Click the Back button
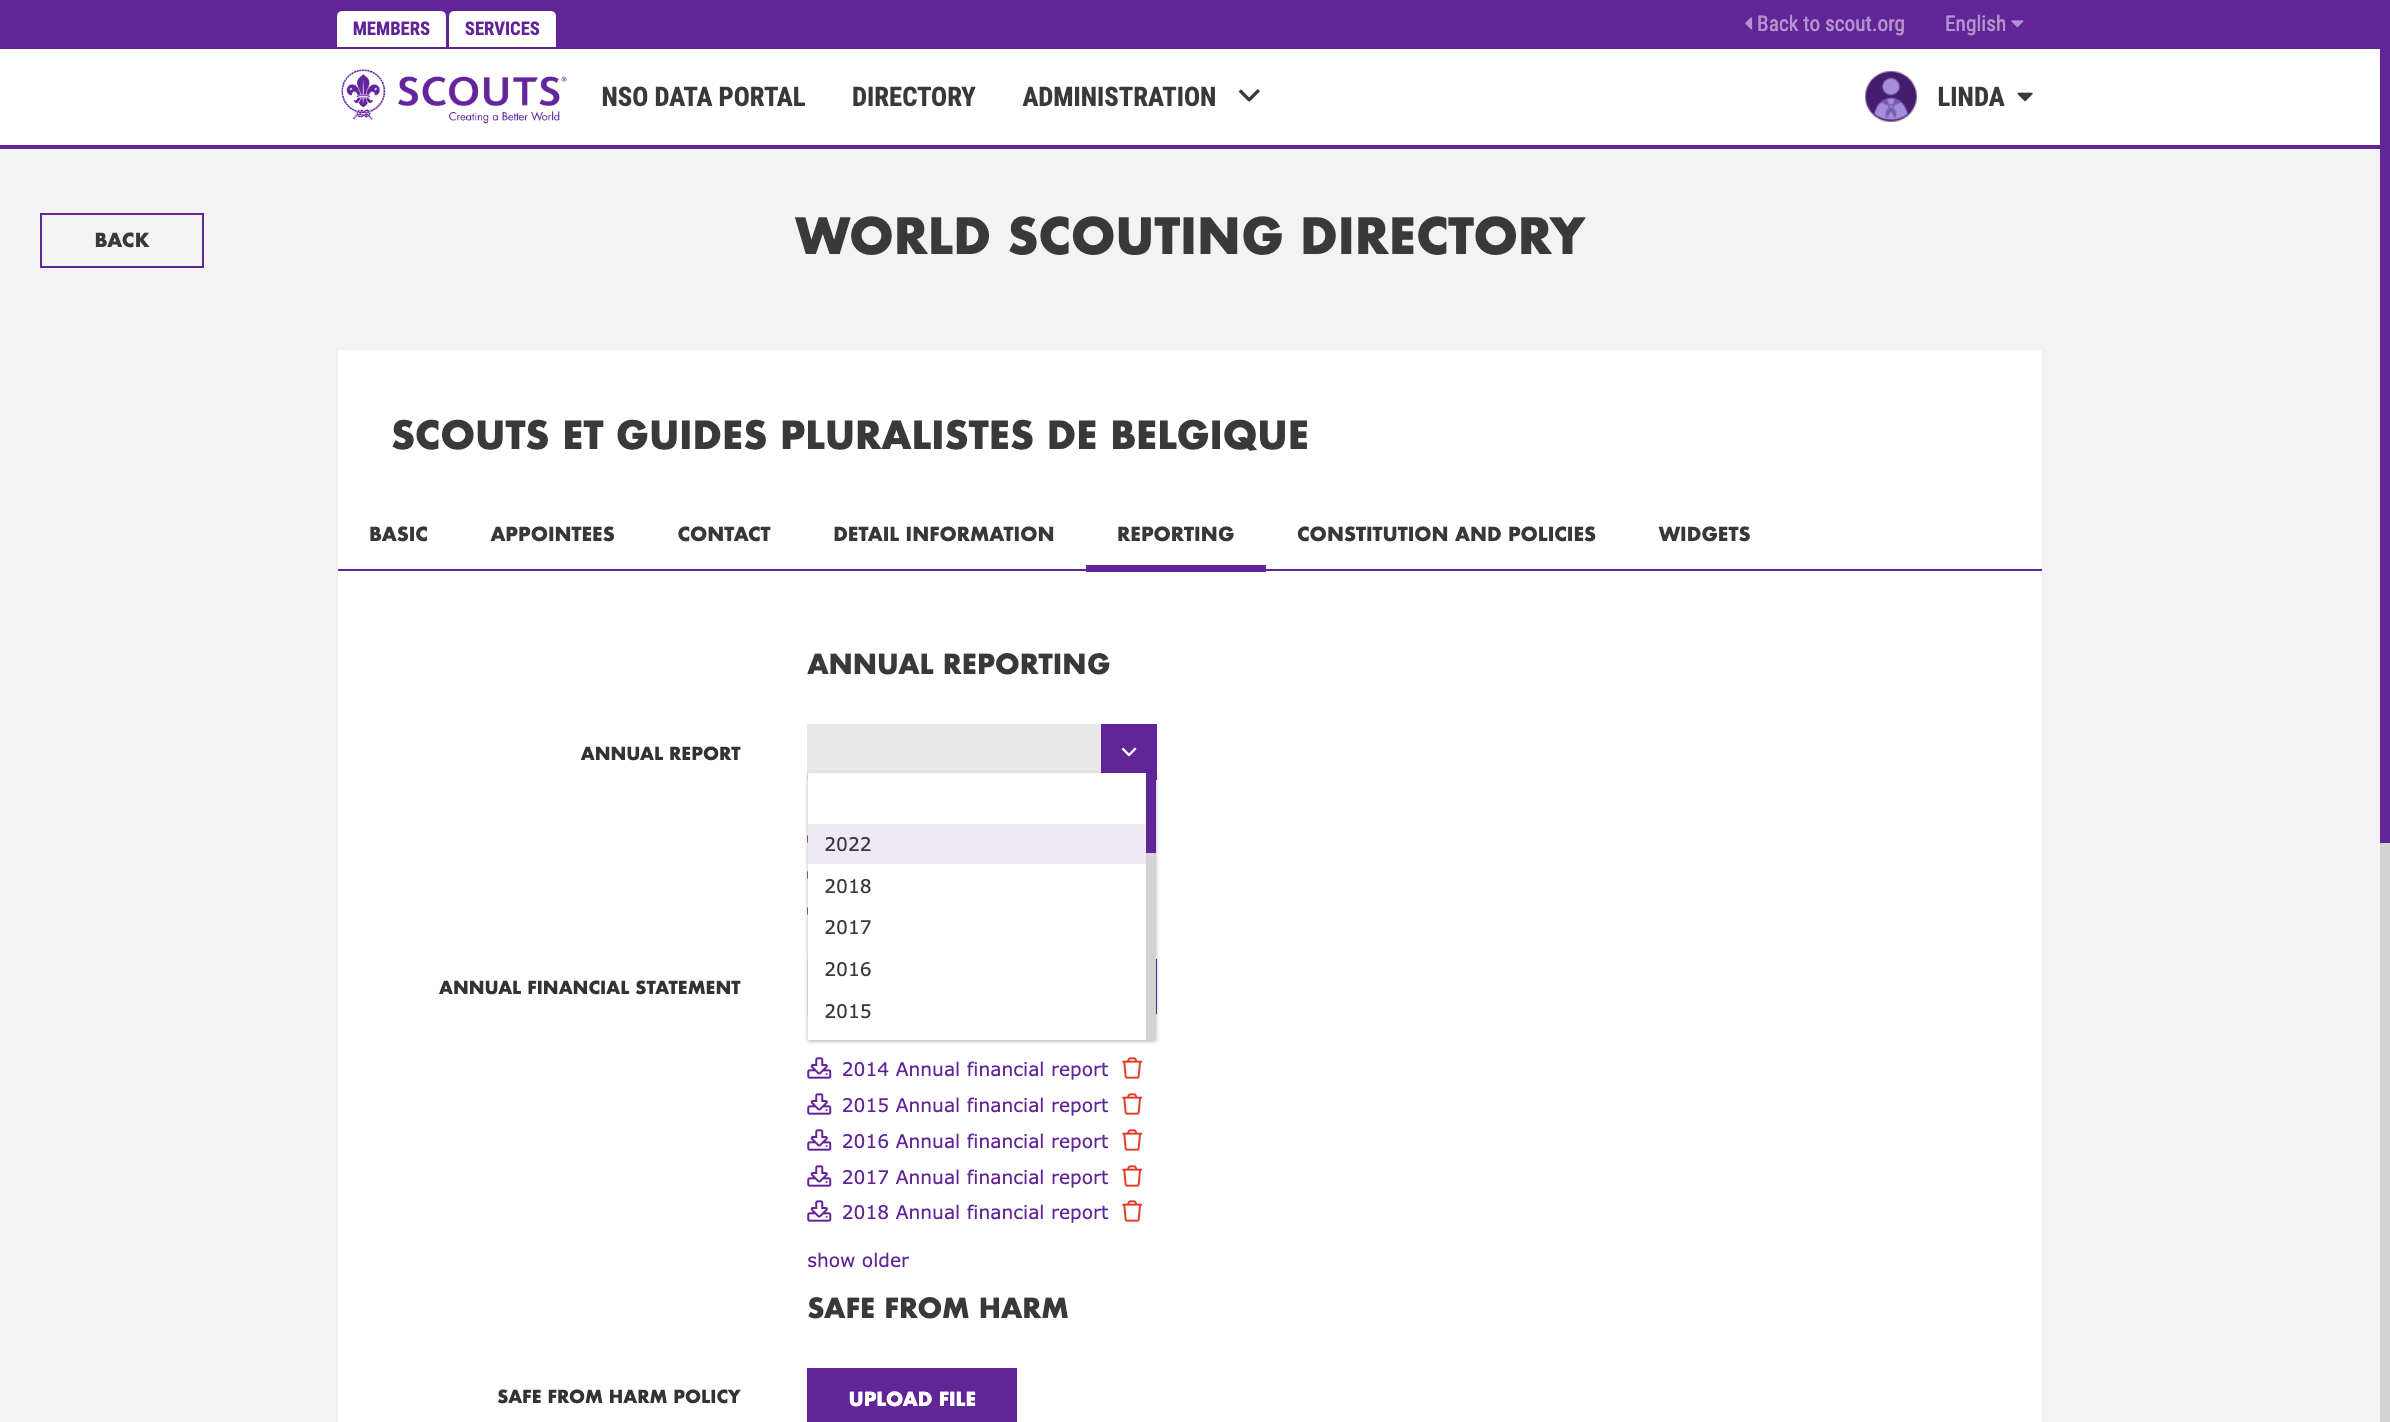2390x1422 pixels. [x=122, y=240]
